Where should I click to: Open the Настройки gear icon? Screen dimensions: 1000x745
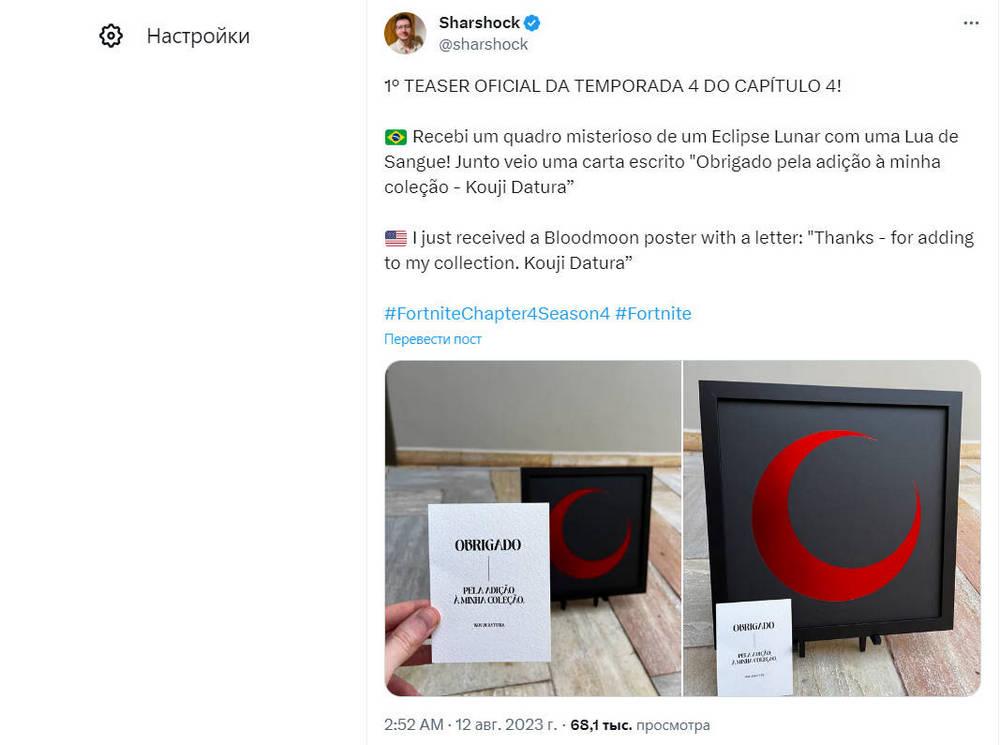pos(111,36)
